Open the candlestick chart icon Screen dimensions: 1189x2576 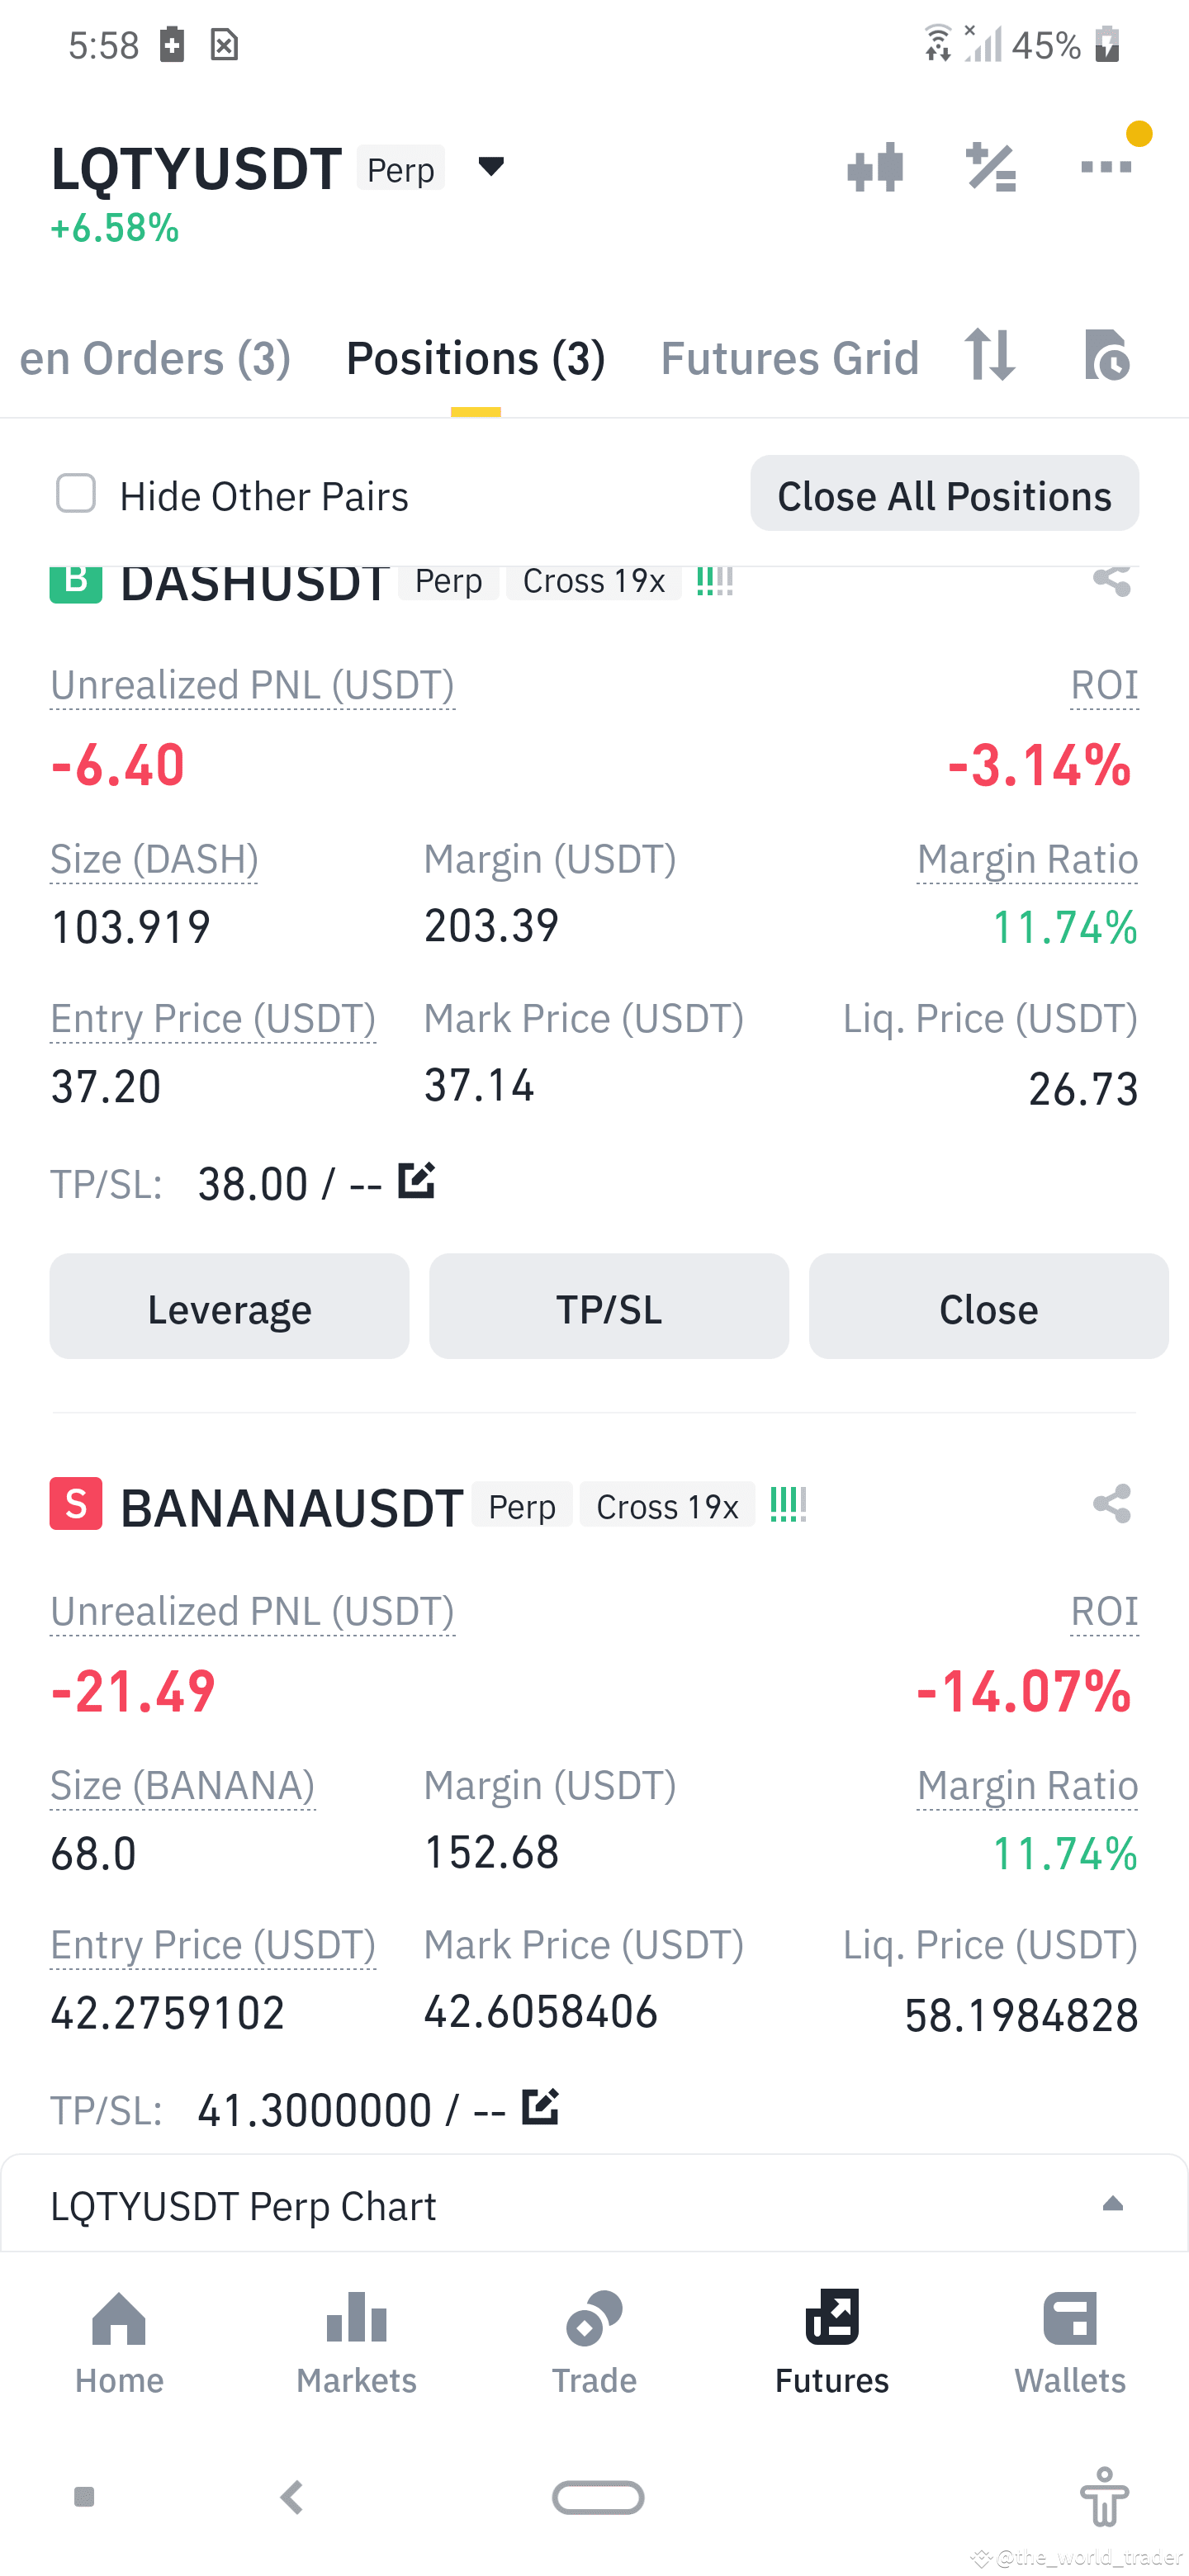(x=875, y=167)
